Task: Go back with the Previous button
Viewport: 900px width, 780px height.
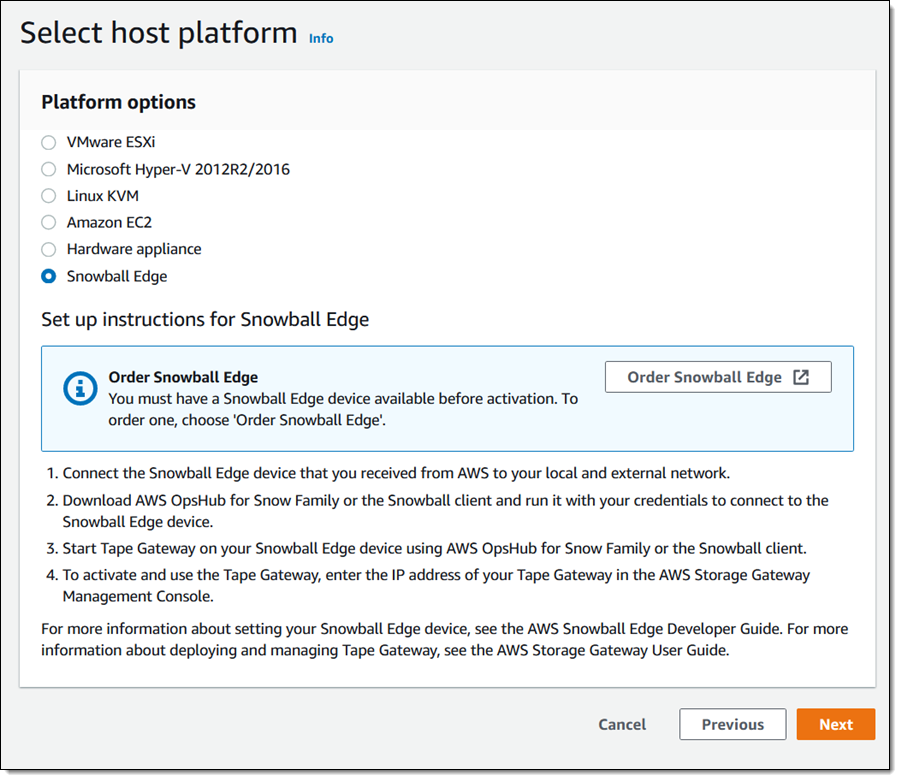Action: tap(732, 725)
